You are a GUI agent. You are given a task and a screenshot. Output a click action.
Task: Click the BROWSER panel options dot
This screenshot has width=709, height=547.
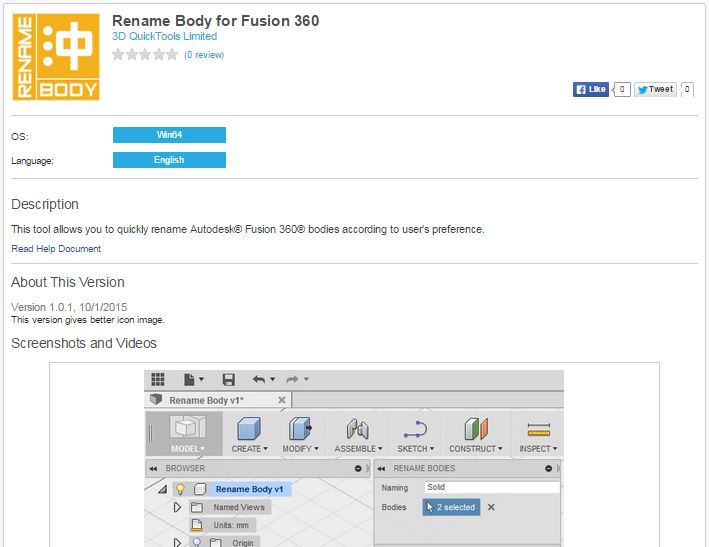click(x=358, y=468)
